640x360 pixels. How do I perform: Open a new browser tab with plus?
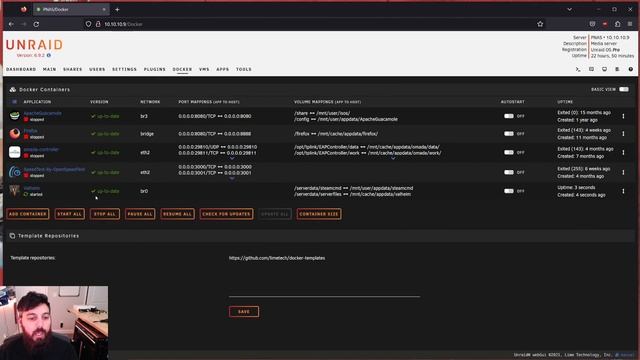click(x=117, y=9)
